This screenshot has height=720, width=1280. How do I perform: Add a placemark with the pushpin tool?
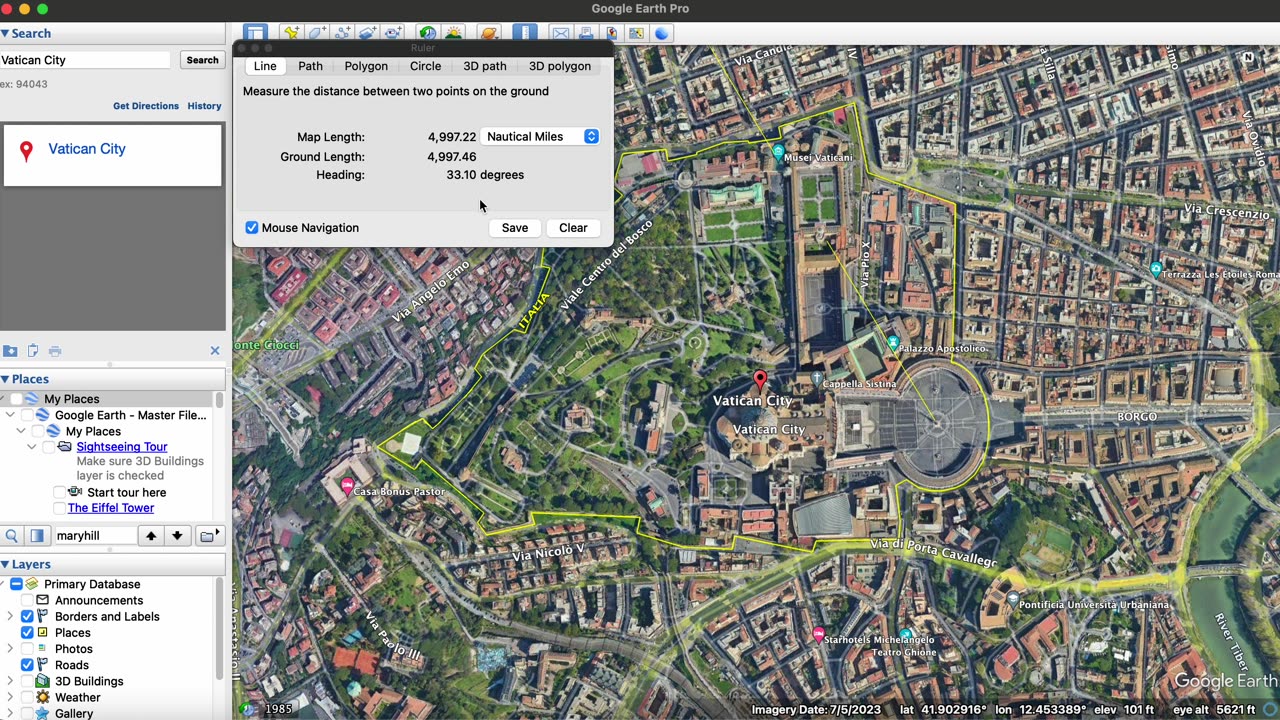(x=291, y=33)
